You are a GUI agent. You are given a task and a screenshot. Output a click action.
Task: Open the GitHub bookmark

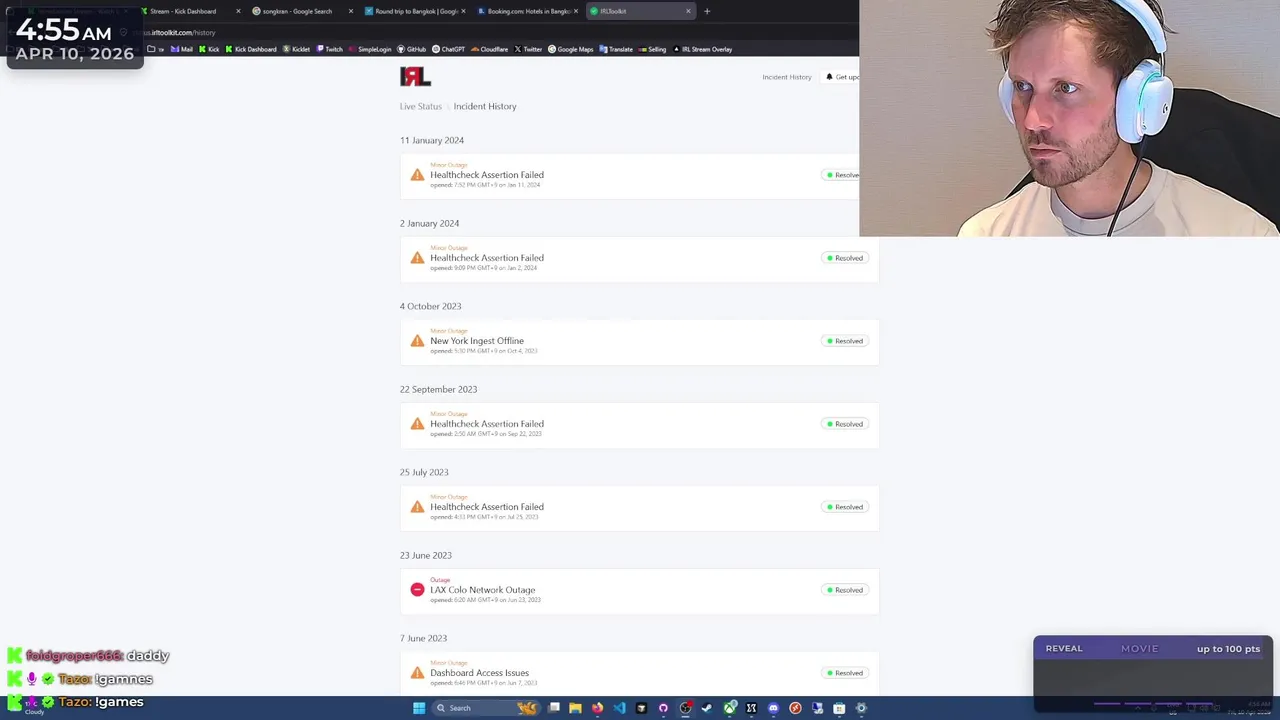[x=412, y=49]
